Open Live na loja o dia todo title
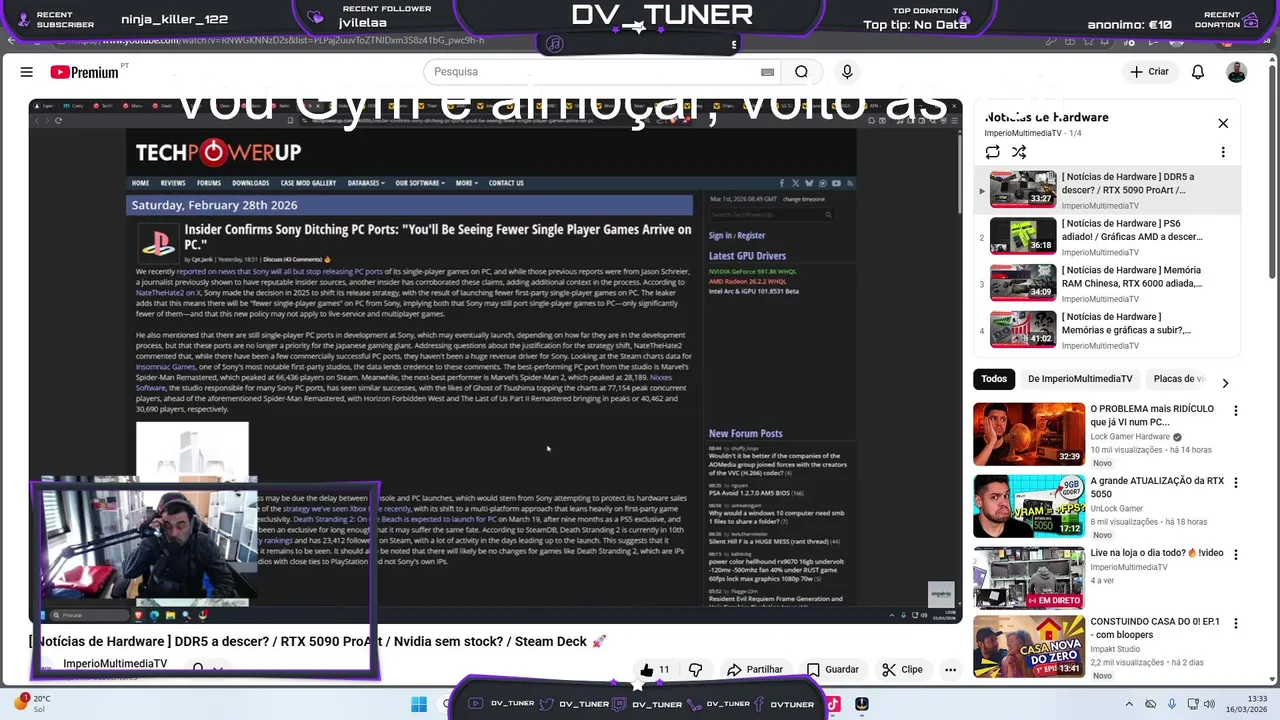The width and height of the screenshot is (1280, 720). (1157, 553)
